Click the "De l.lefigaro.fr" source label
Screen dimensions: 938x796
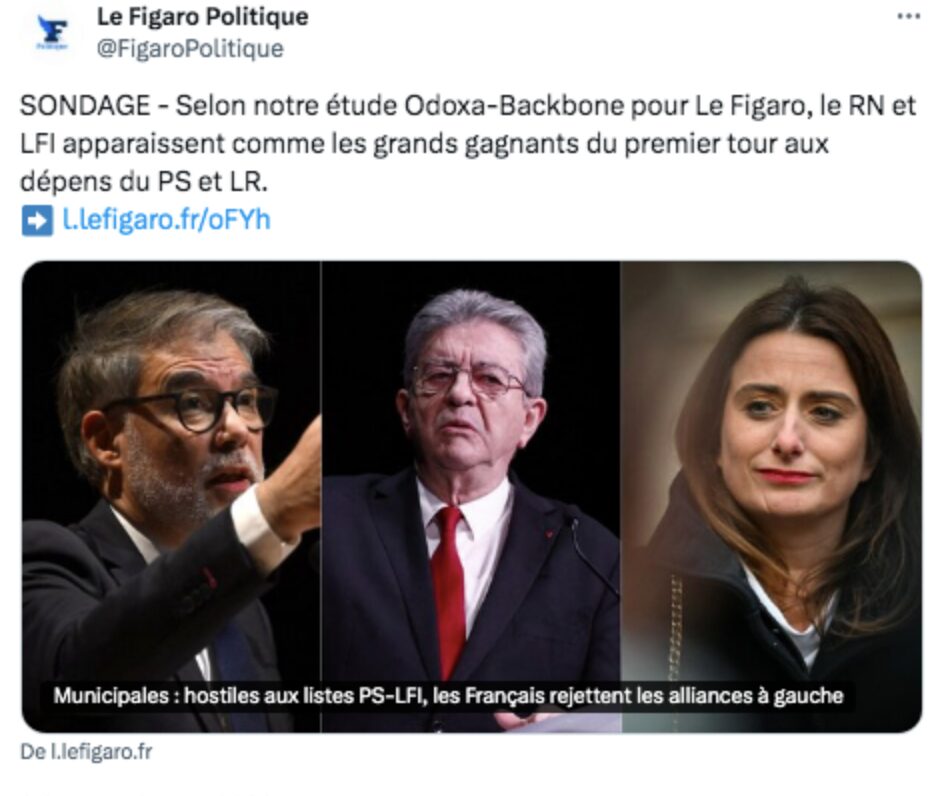coord(86,752)
